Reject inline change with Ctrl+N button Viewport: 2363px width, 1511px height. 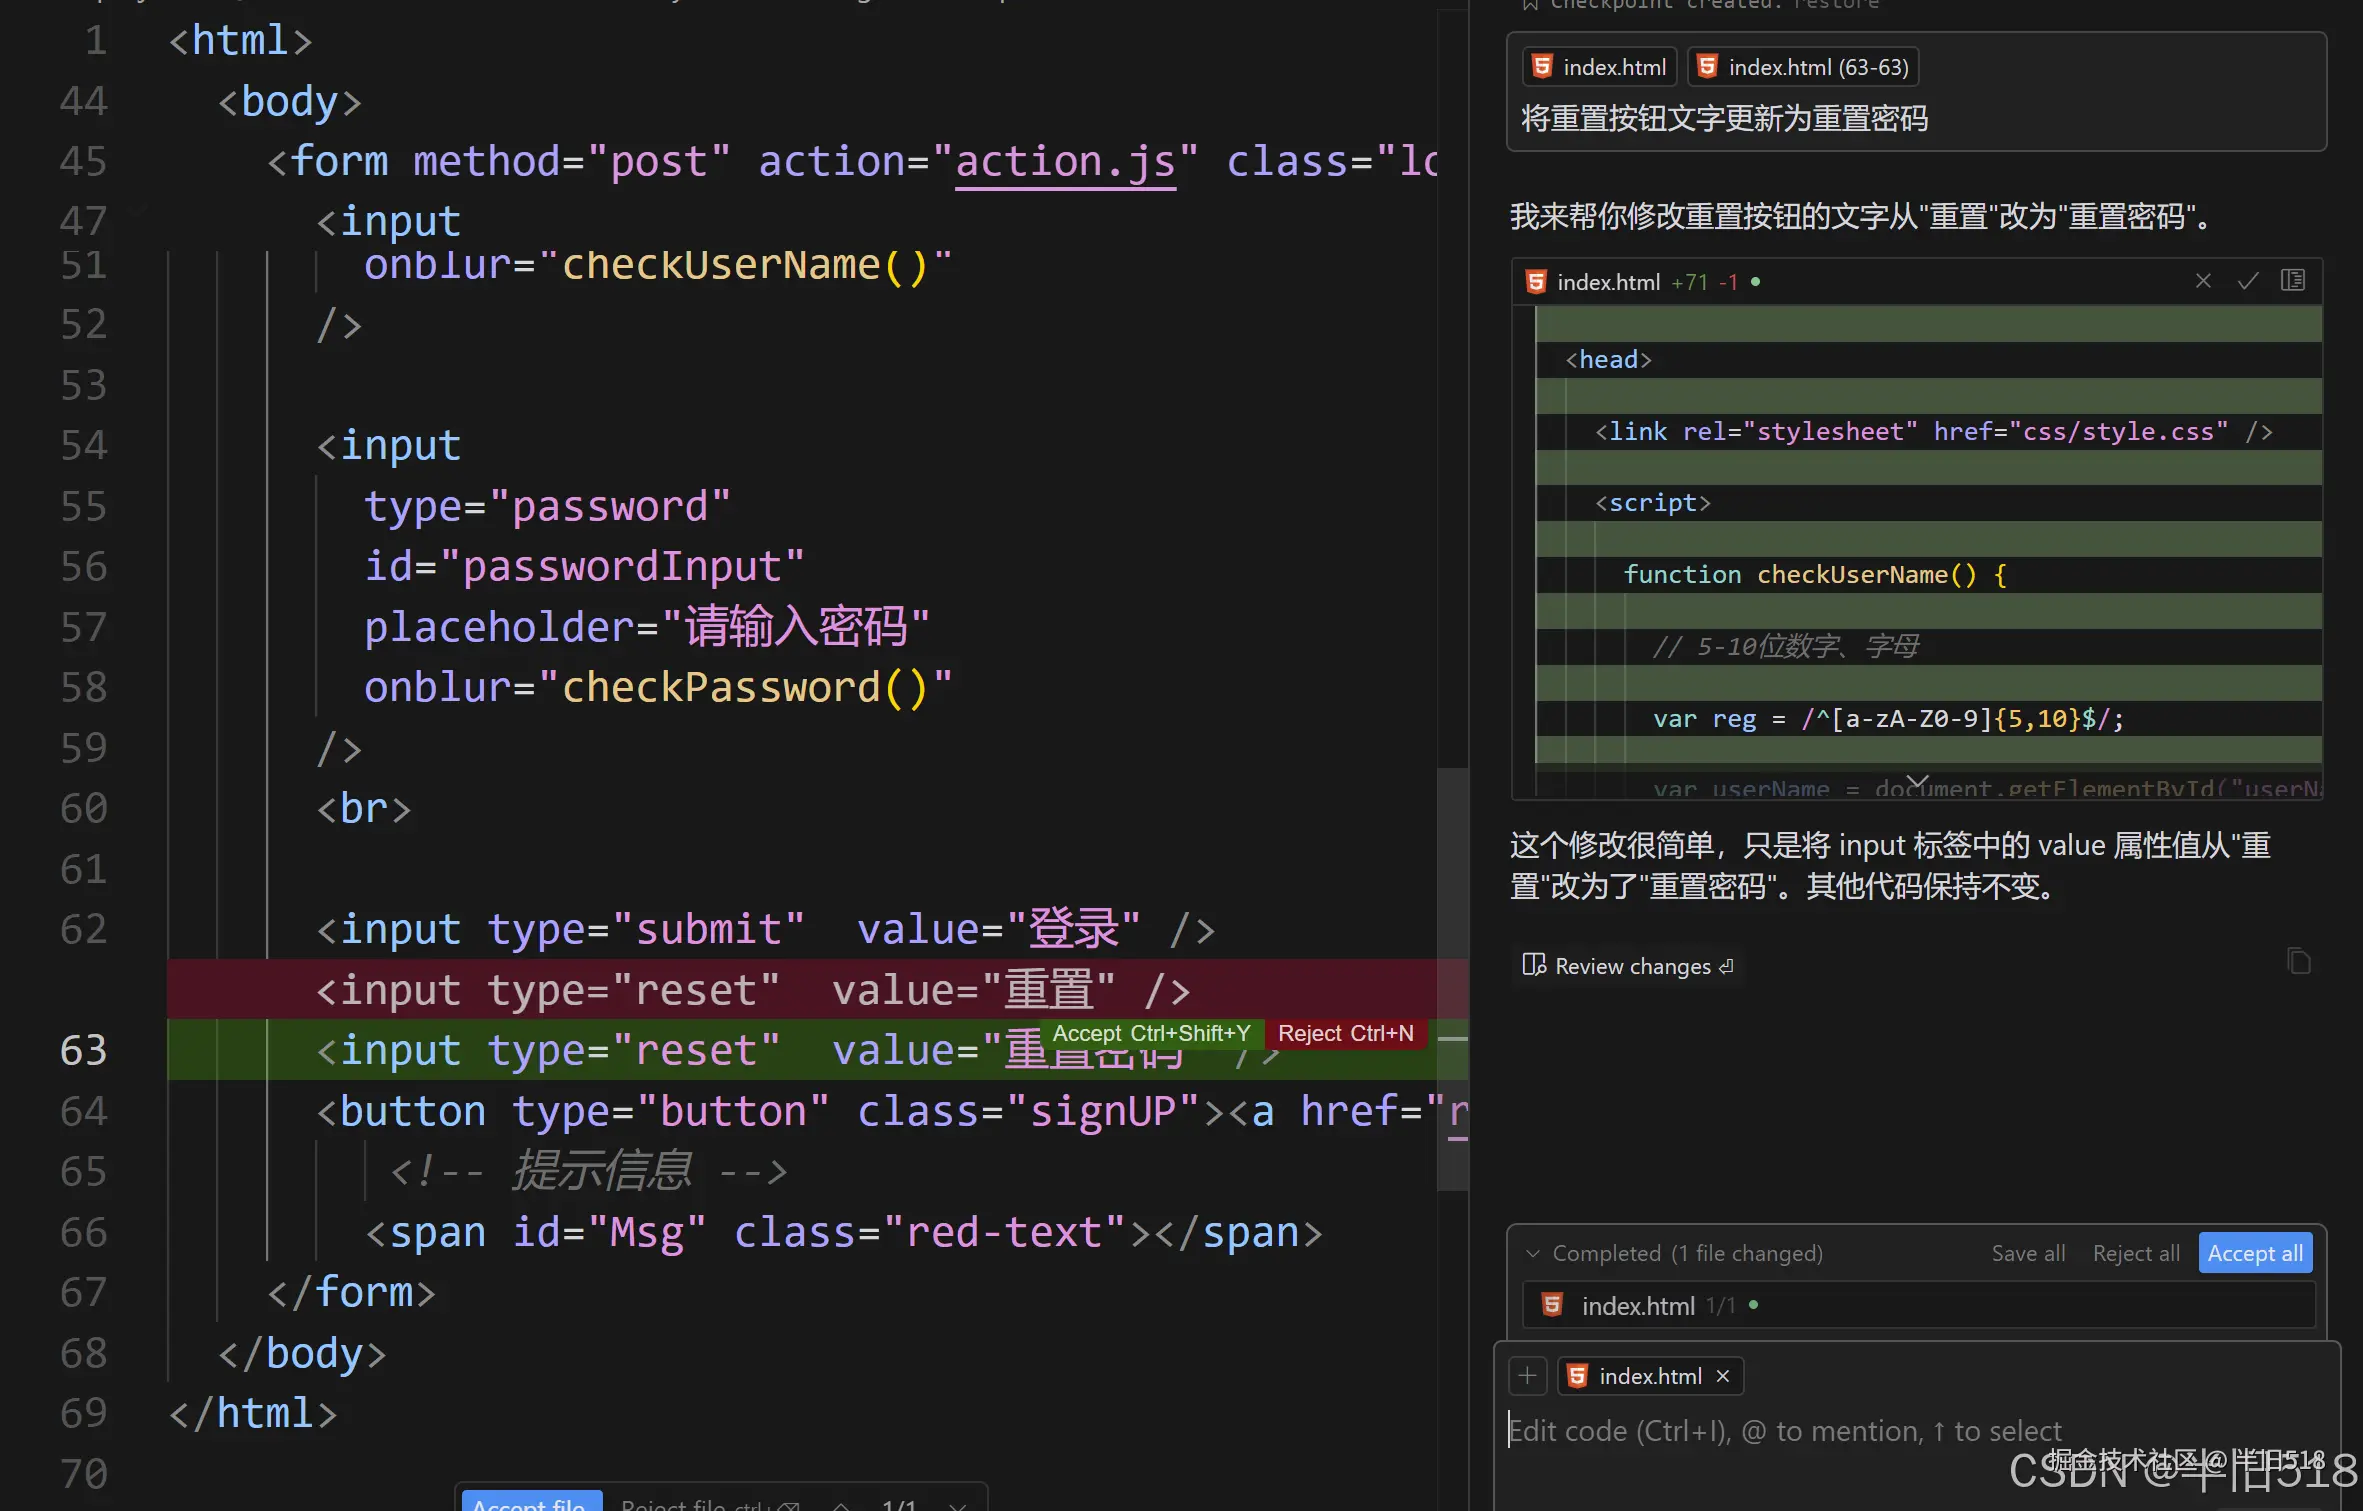1345,1033
